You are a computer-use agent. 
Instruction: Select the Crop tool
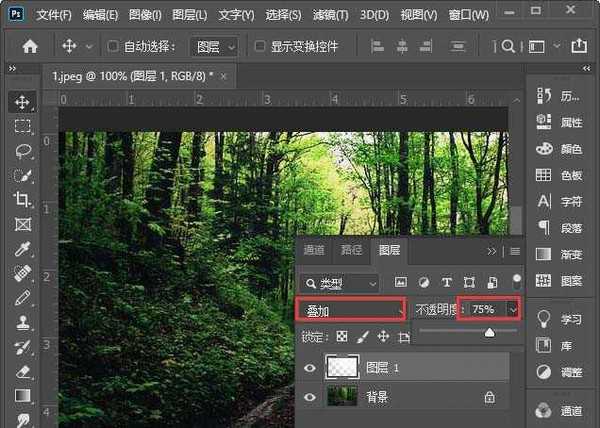coord(22,199)
